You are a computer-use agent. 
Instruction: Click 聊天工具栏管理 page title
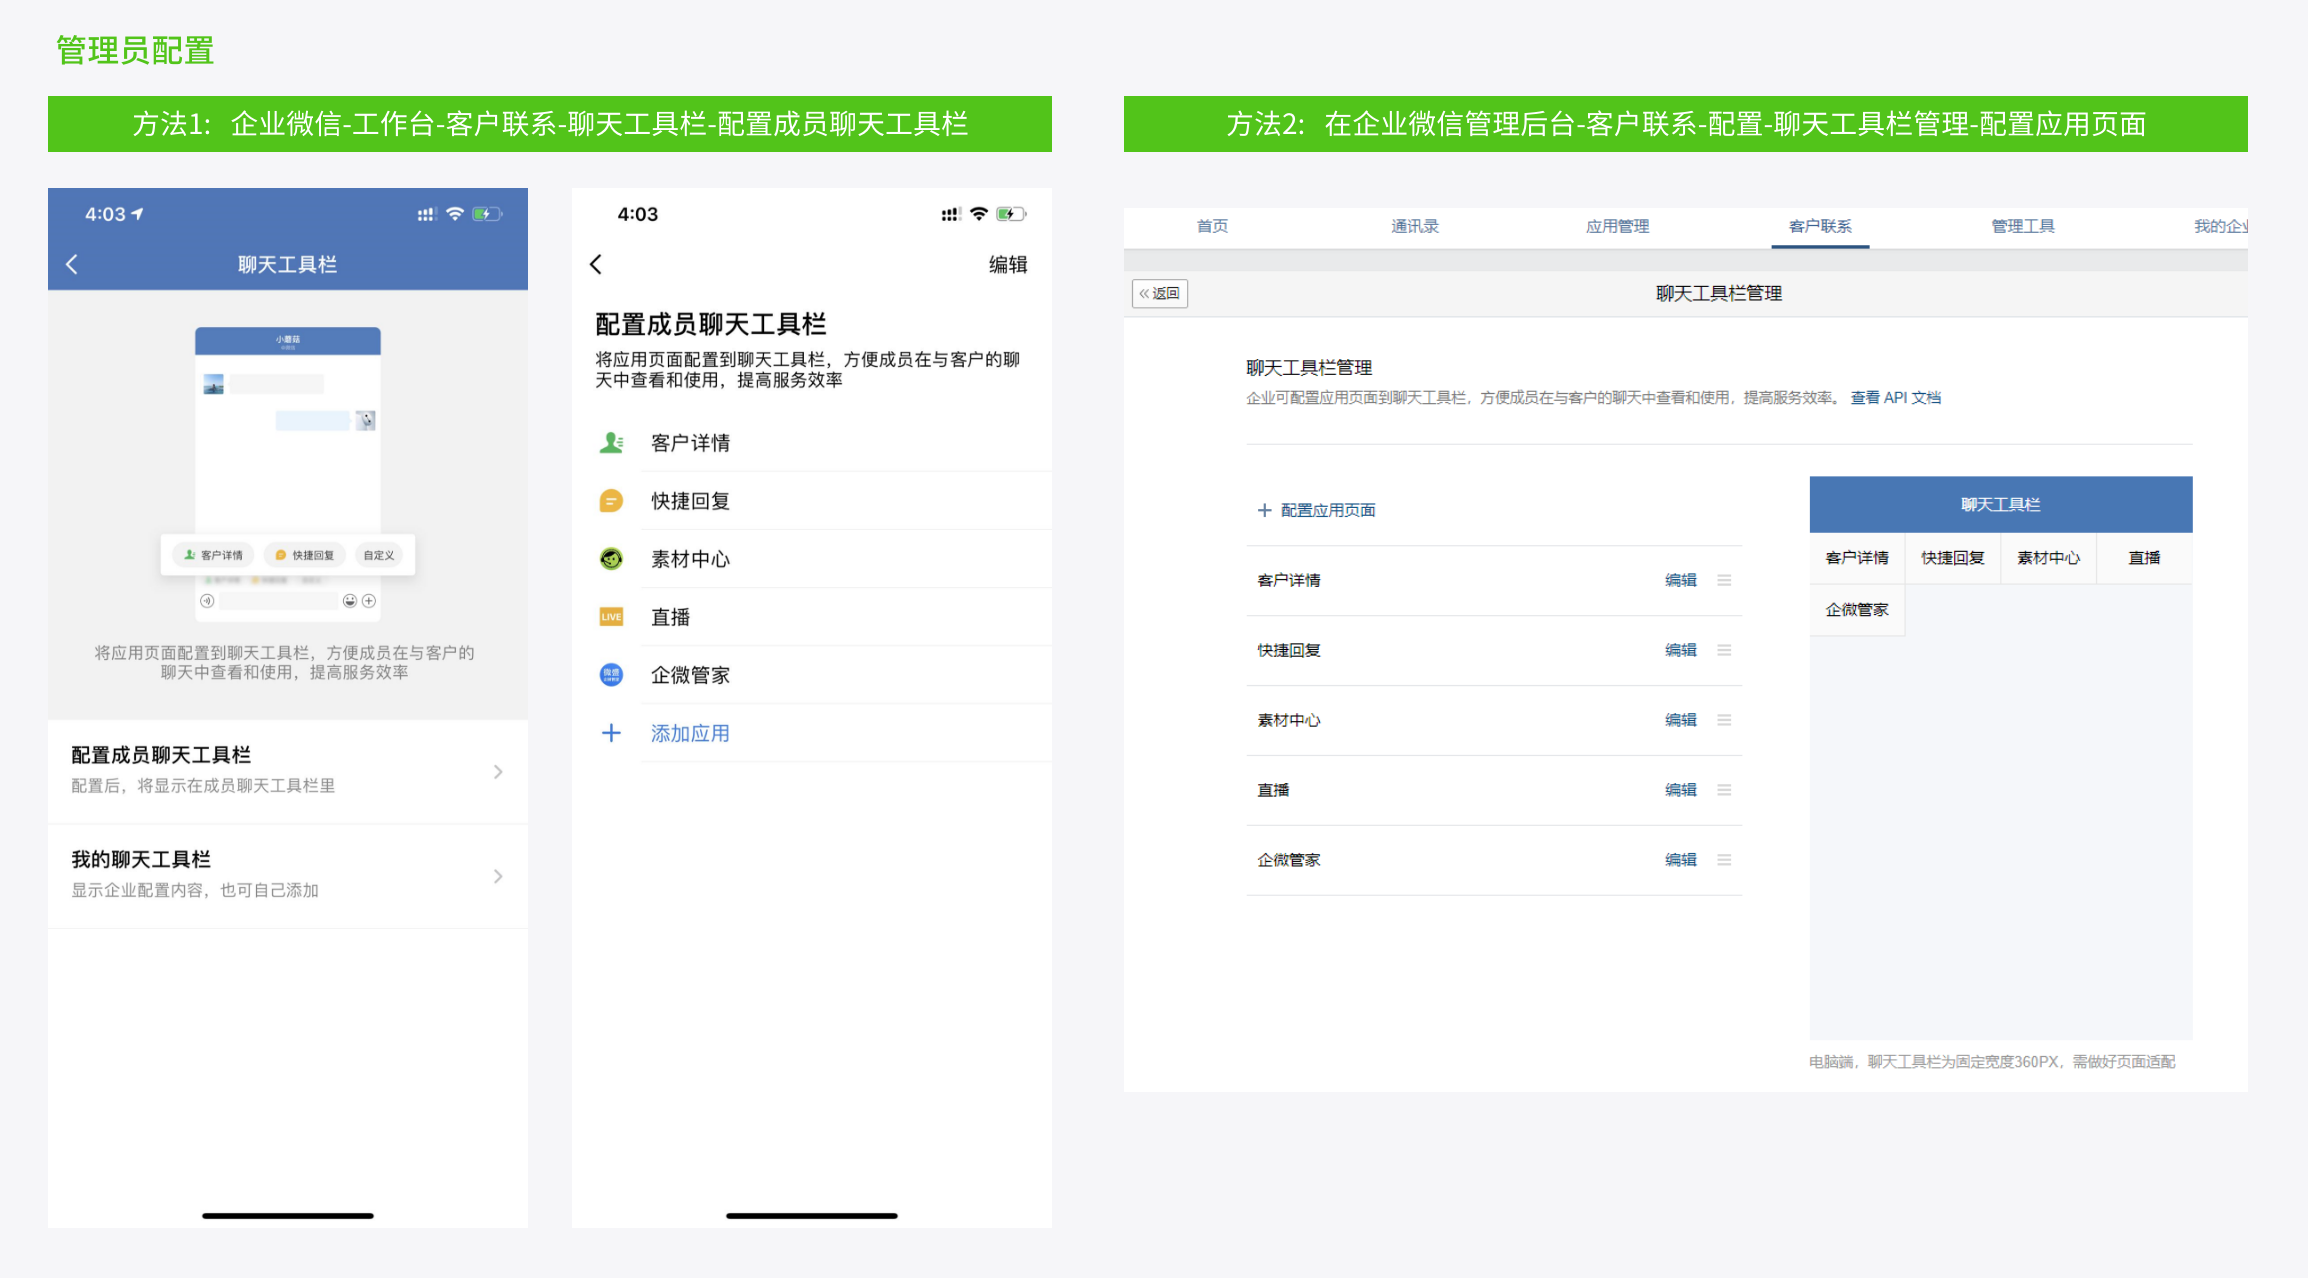1719,293
